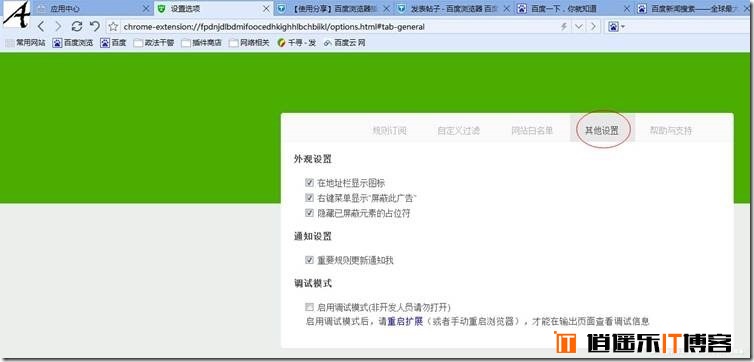Image resolution: width=754 pixels, height=362 pixels.
Task: Select the 设置选项 browser tab
Action: tap(213, 9)
